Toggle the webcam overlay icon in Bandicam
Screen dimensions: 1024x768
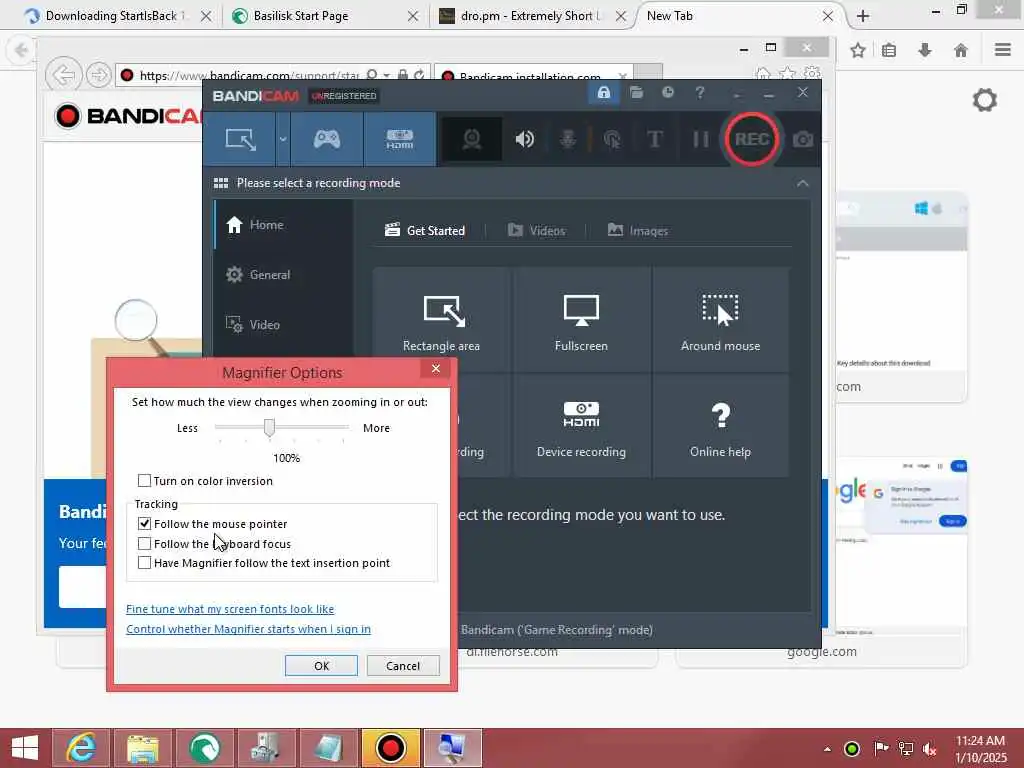point(472,139)
